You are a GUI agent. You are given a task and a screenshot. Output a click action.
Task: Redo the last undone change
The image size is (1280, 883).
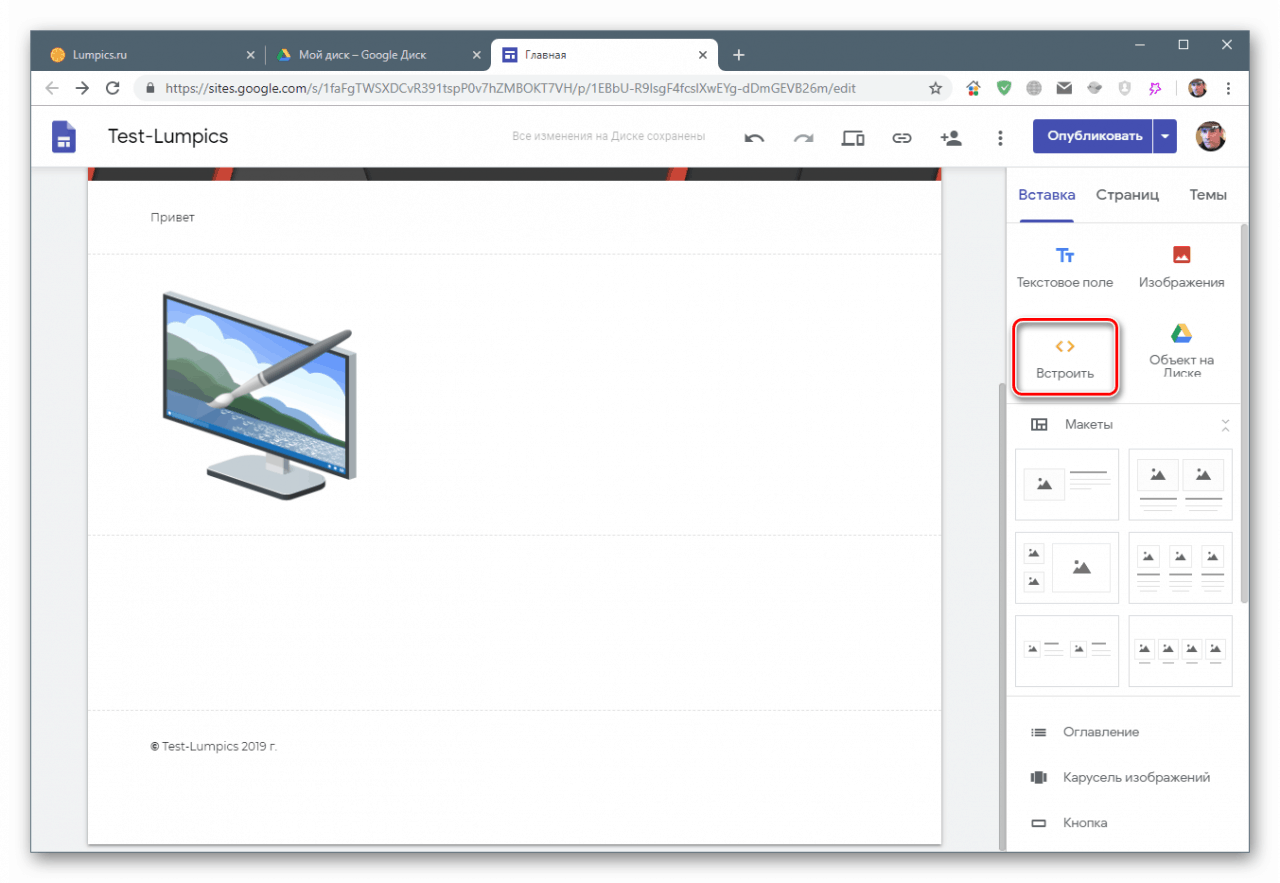coord(803,138)
